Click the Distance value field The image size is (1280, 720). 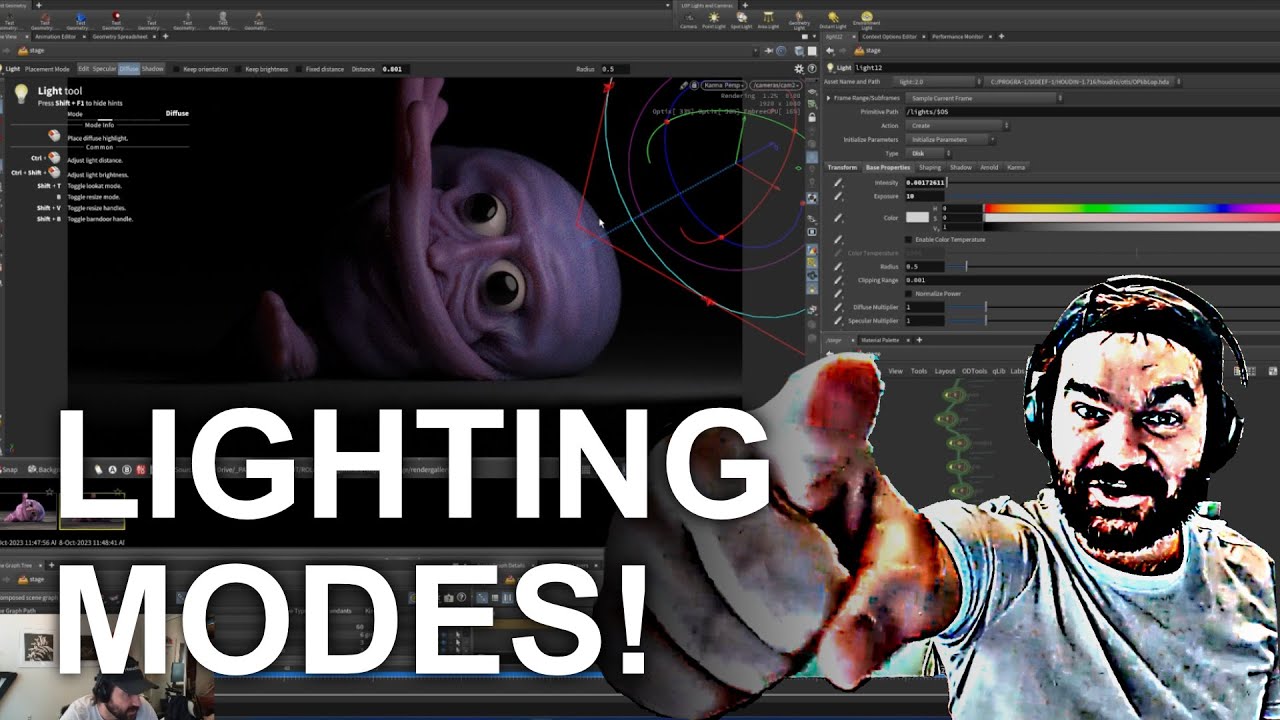pos(397,69)
